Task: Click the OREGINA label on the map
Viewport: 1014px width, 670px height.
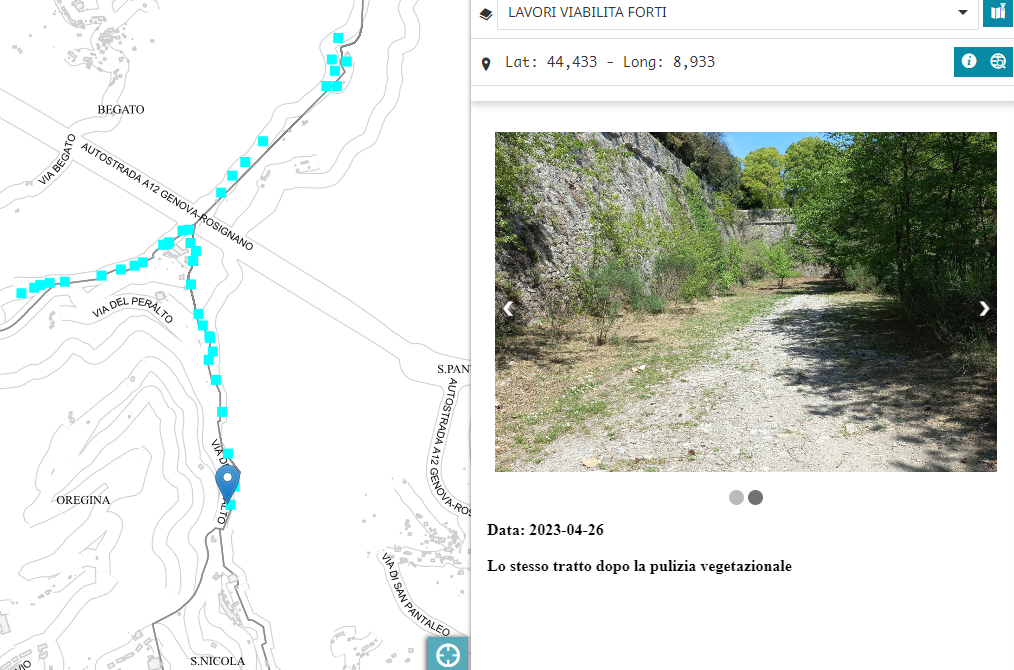Action: click(x=83, y=500)
